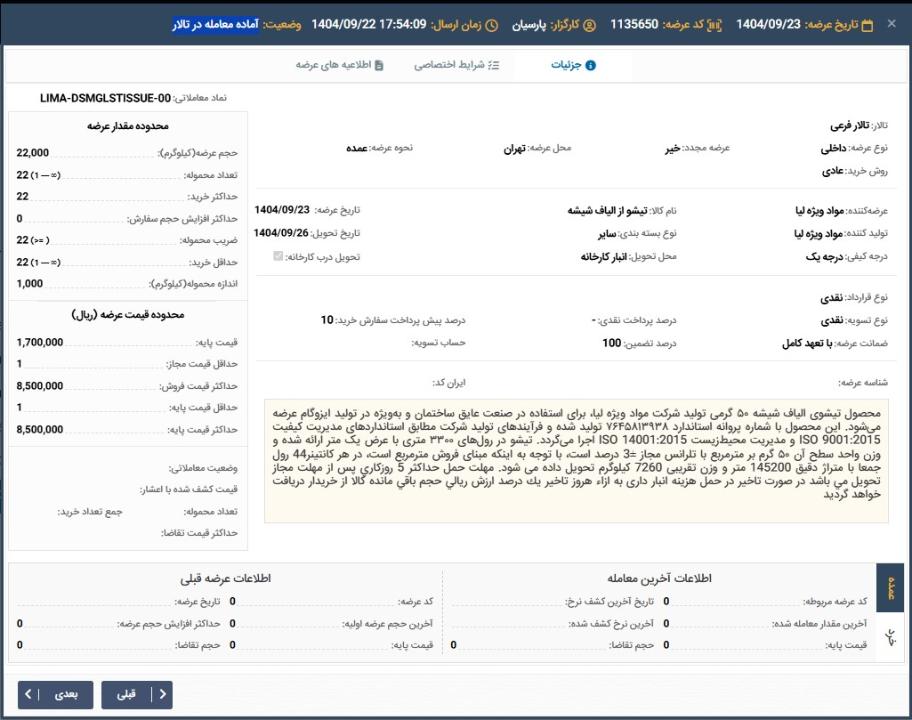Toggle the تحویل درب کارخانه checkbox
912x720 pixels.
click(278, 257)
